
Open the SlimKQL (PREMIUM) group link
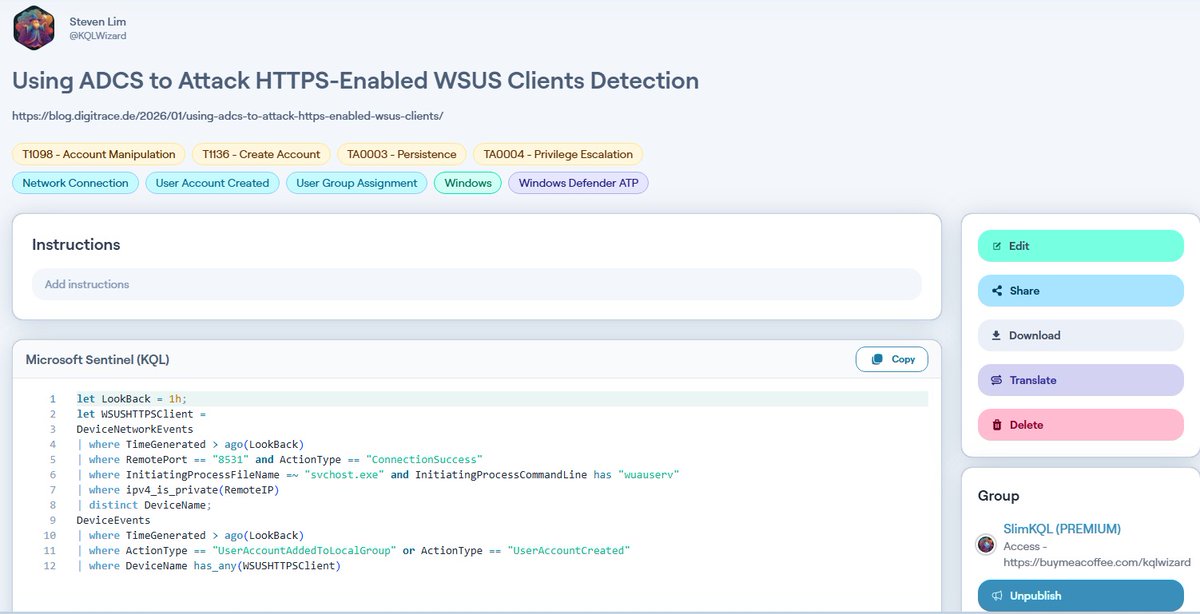(1062, 529)
